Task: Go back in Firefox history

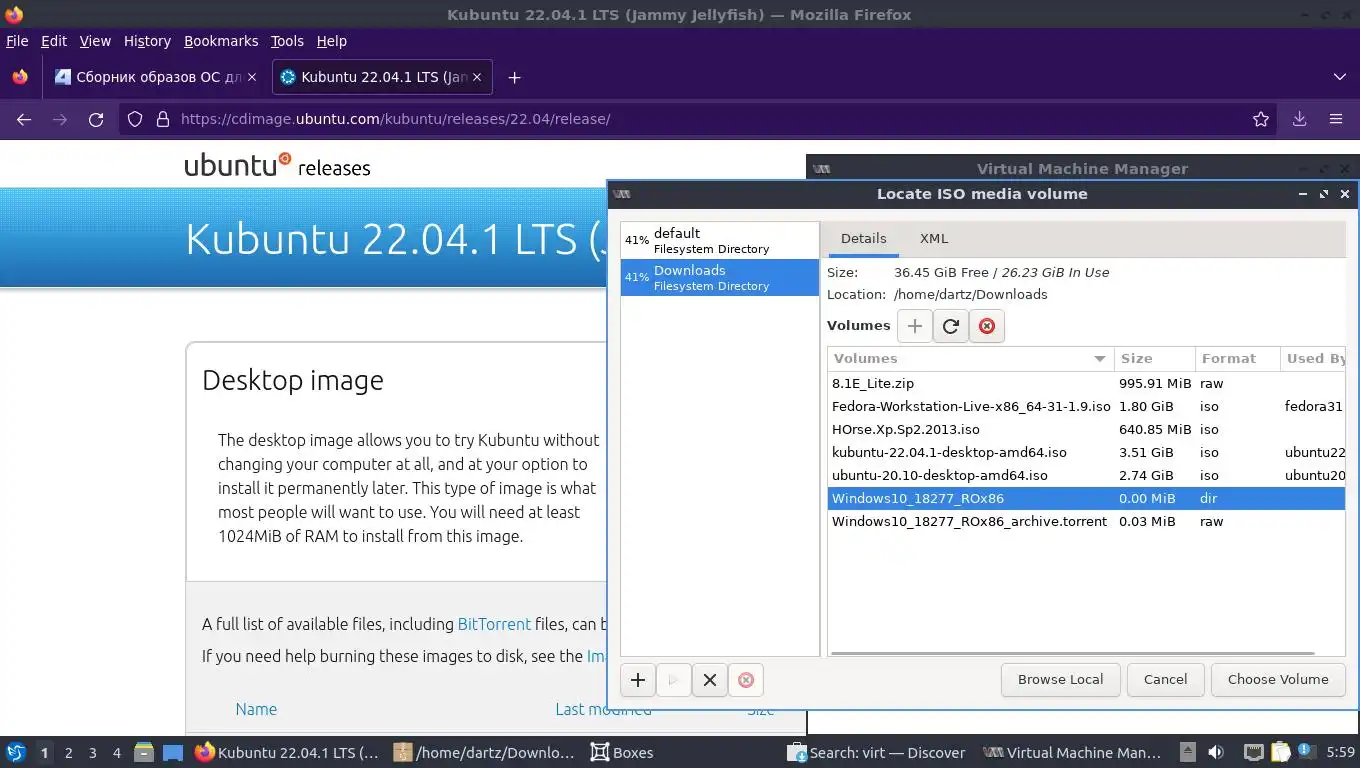Action: (x=24, y=119)
